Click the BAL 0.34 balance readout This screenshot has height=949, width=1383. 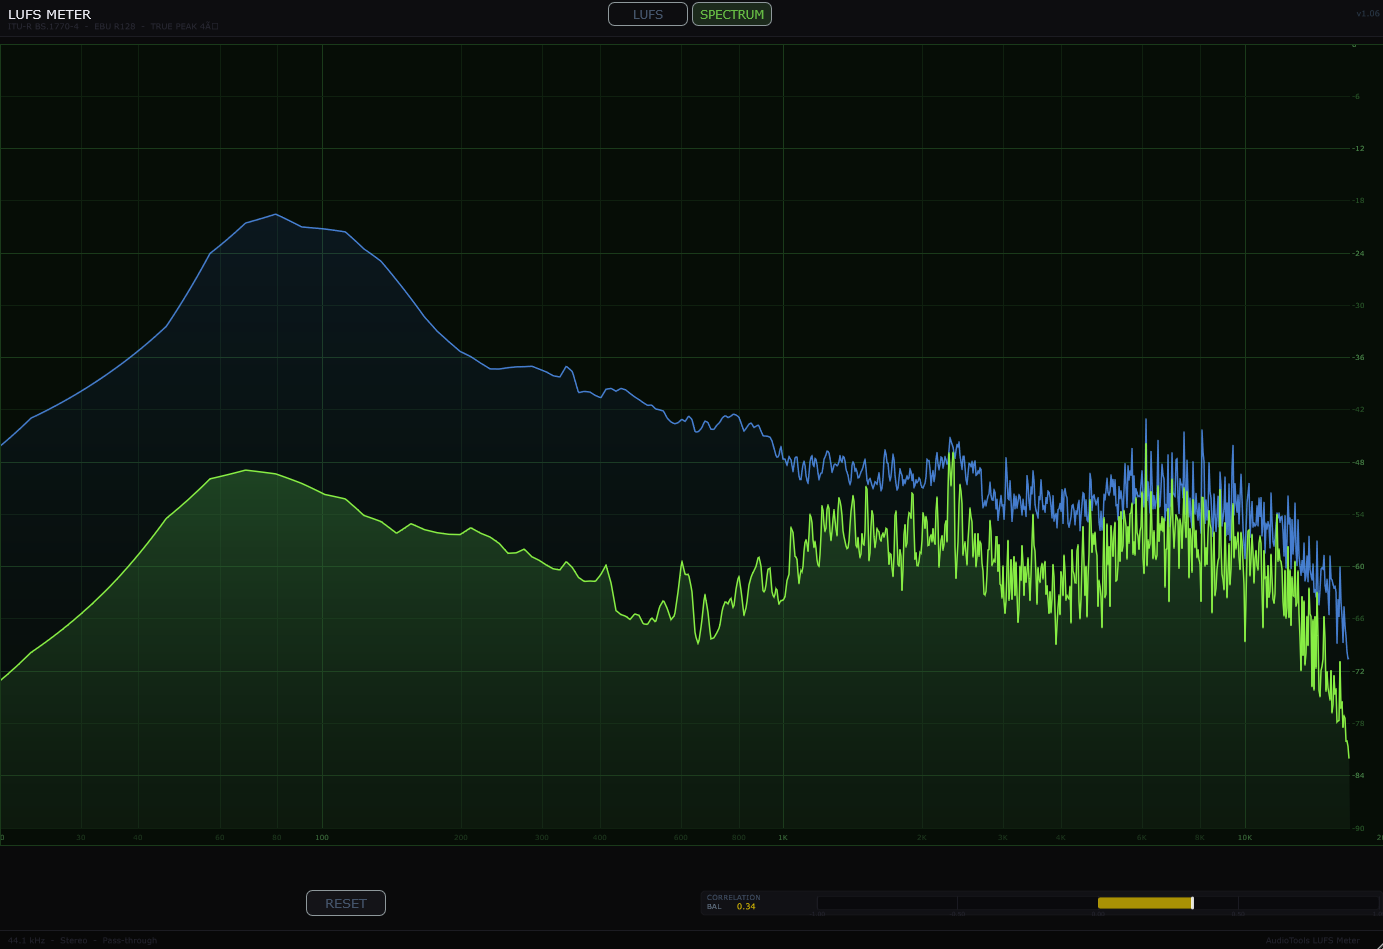[x=730, y=906]
